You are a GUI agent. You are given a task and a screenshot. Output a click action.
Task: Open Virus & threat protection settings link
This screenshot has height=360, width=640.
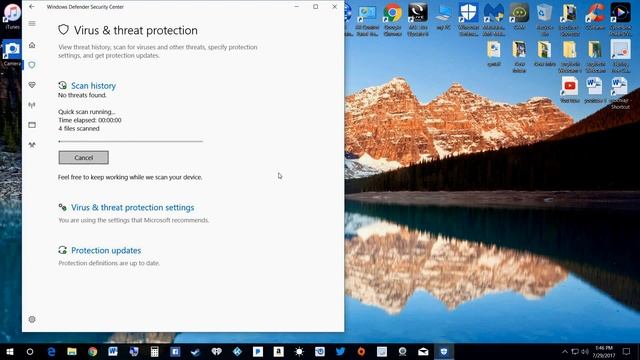(x=133, y=207)
